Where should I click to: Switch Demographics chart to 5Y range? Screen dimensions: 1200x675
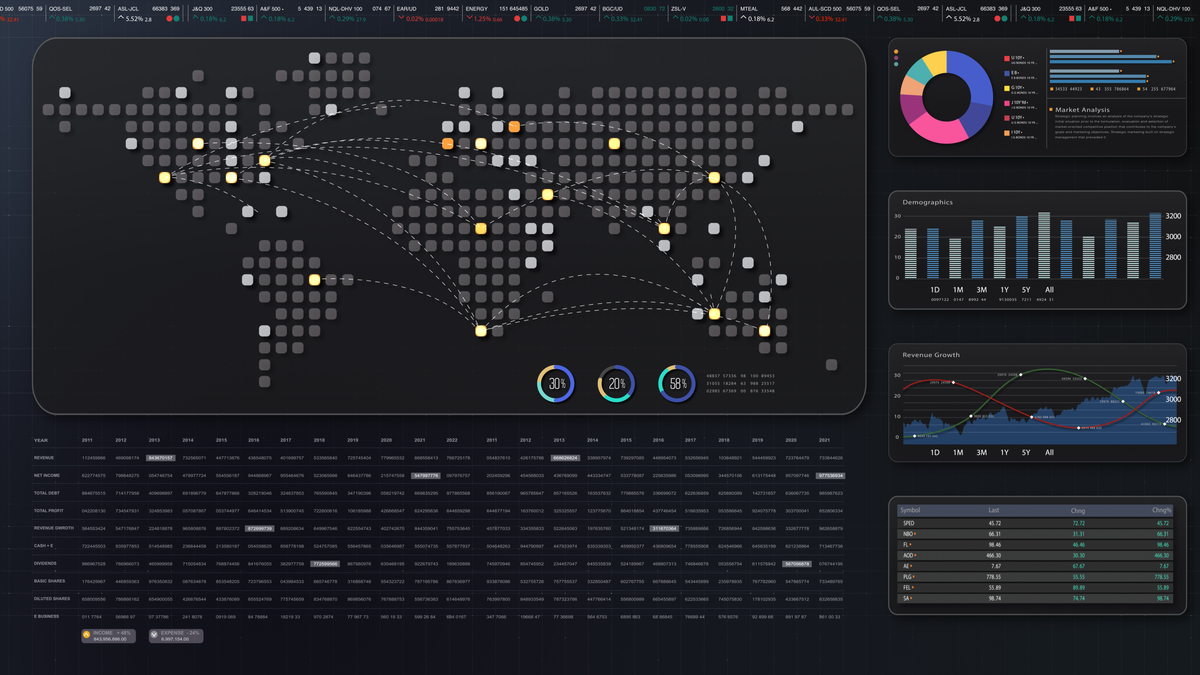pos(1026,290)
